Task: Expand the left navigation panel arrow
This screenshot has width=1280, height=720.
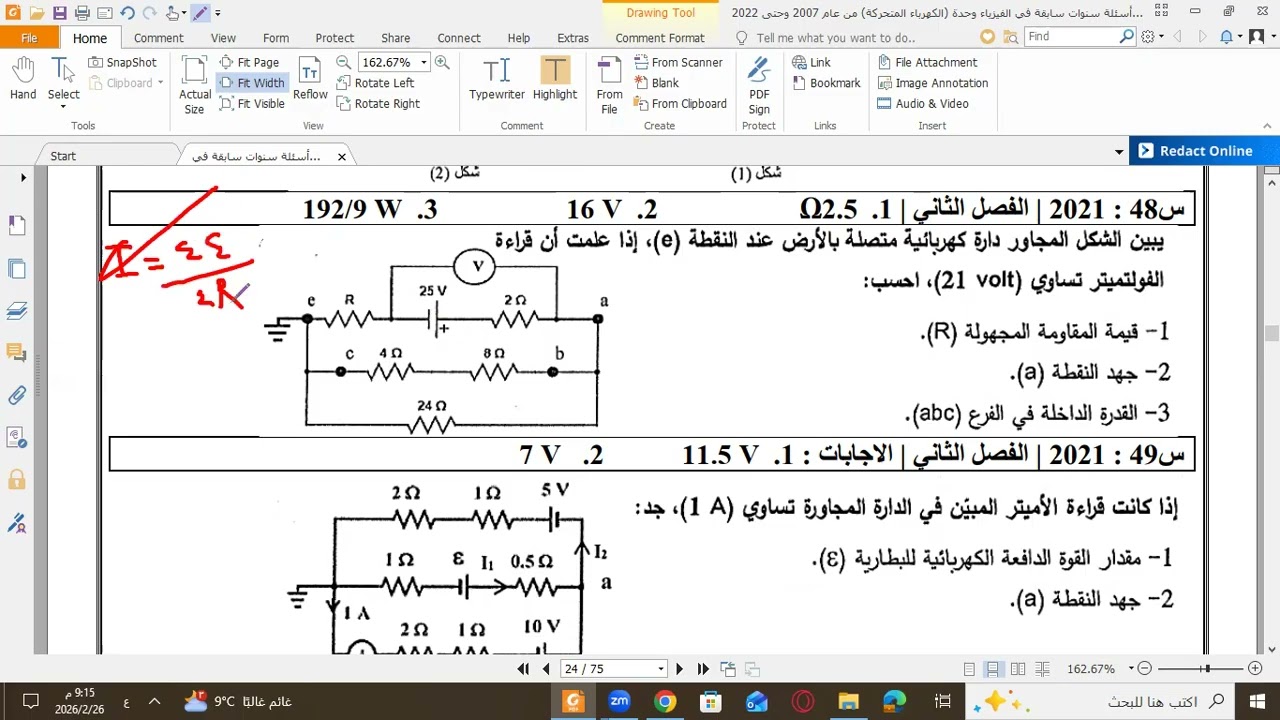Action: (x=23, y=178)
